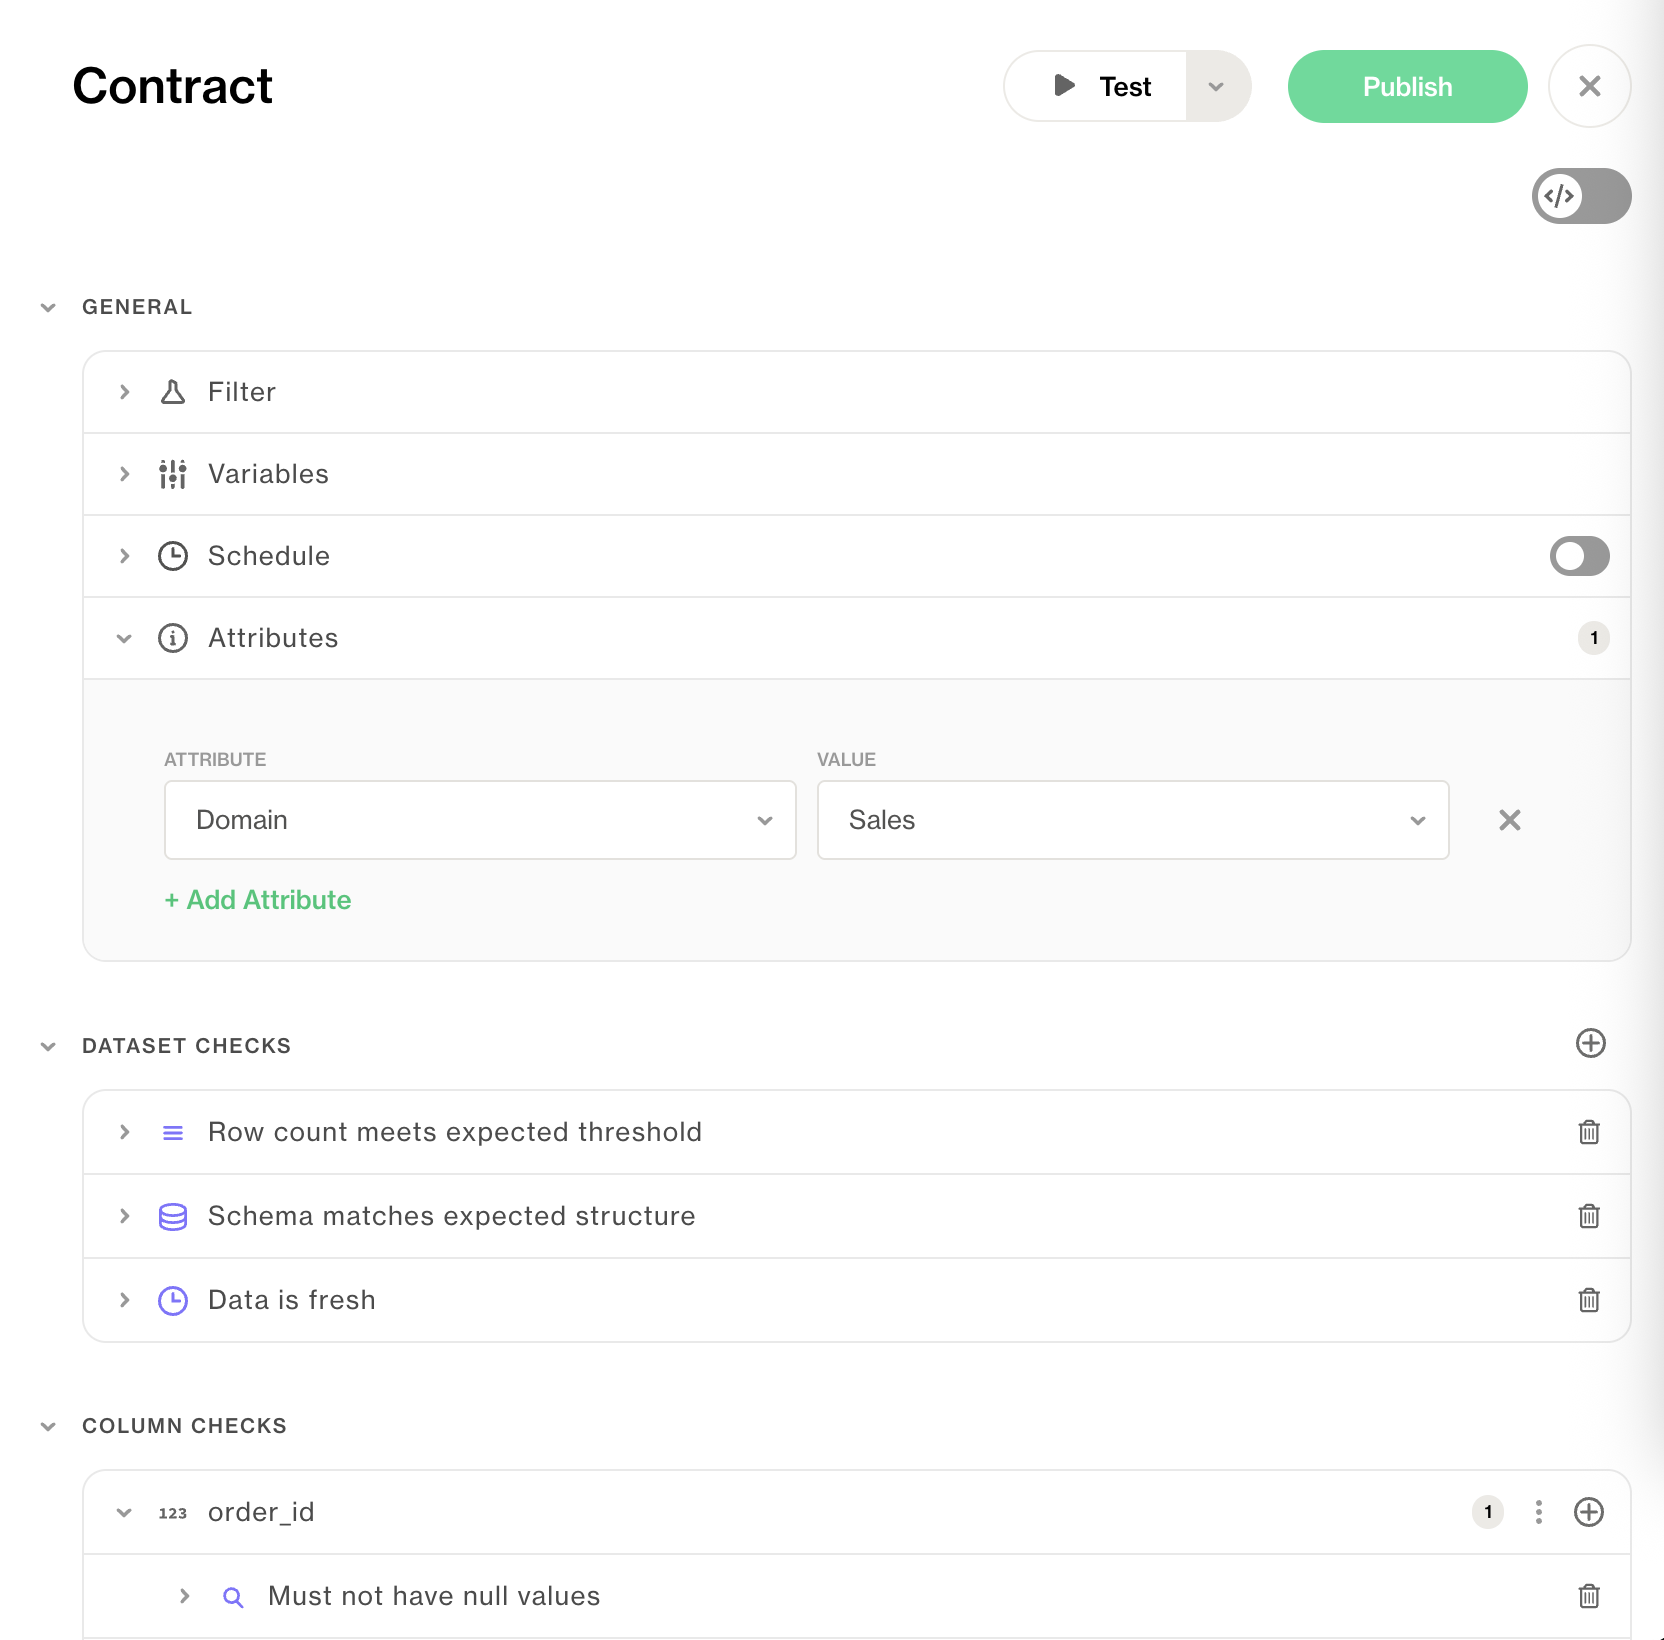1664x1640 pixels.
Task: Click the Add Attribute link
Action: (258, 900)
